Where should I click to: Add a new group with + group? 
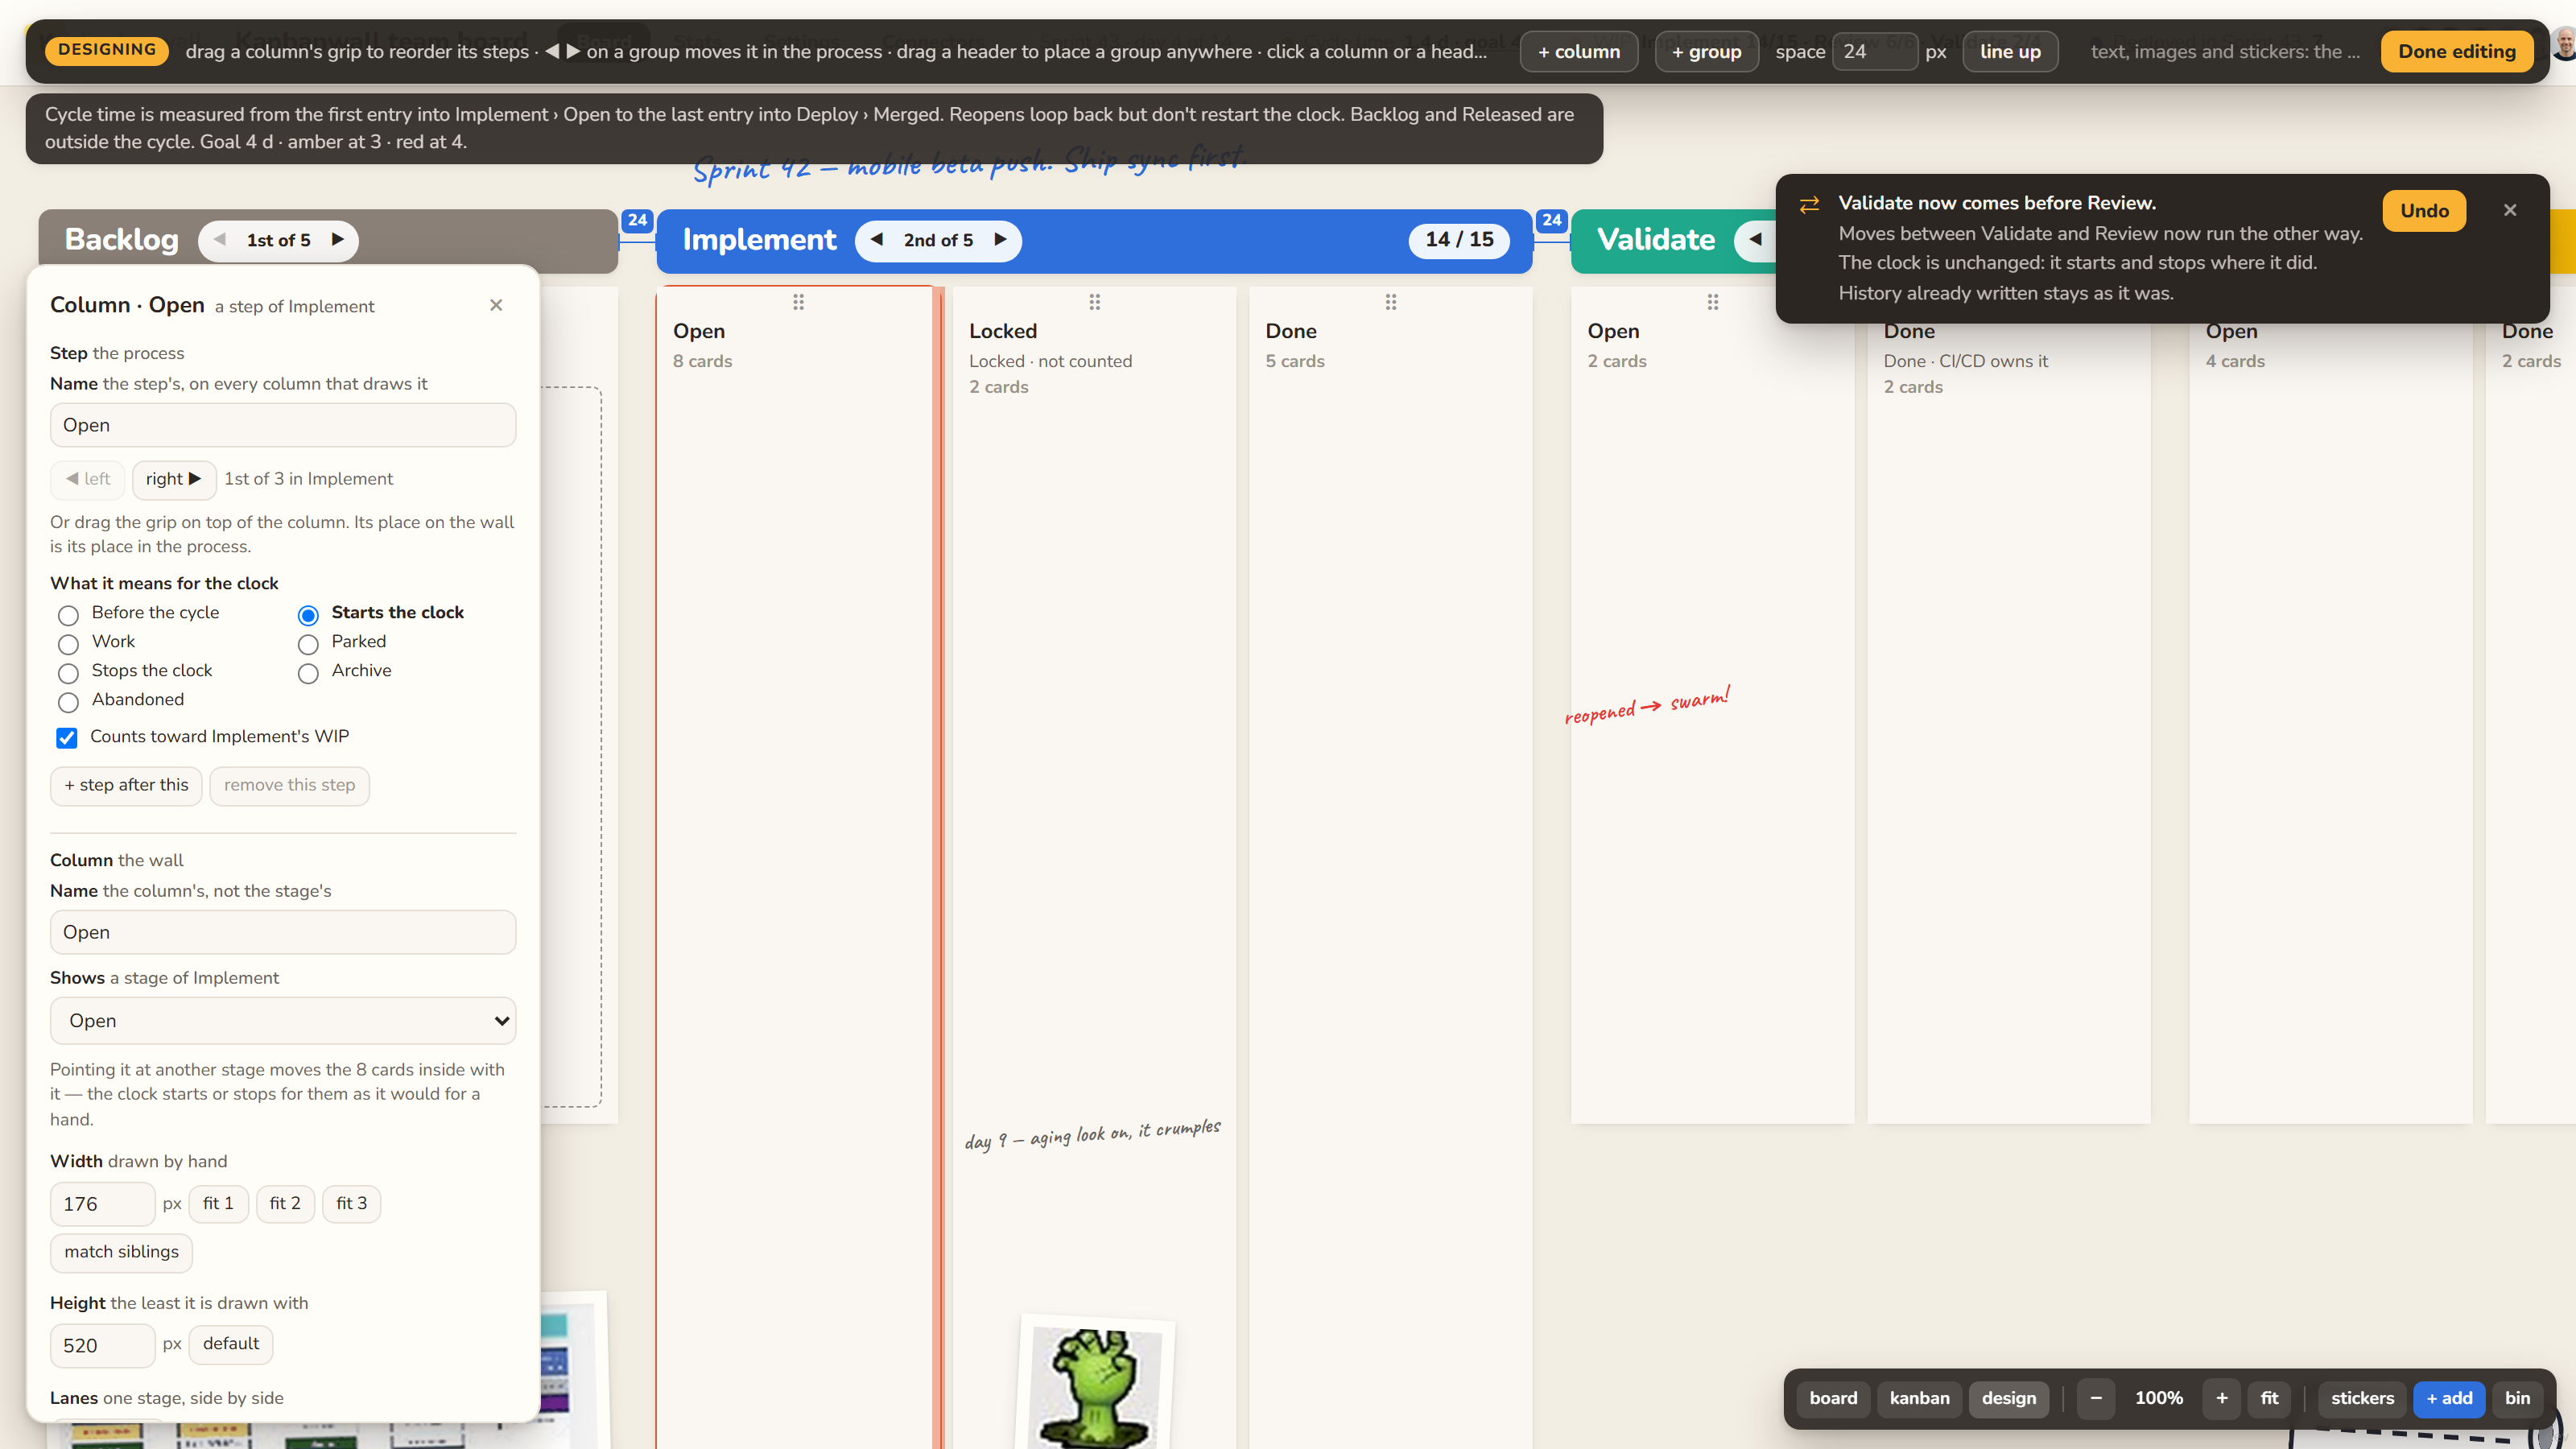coord(1706,51)
